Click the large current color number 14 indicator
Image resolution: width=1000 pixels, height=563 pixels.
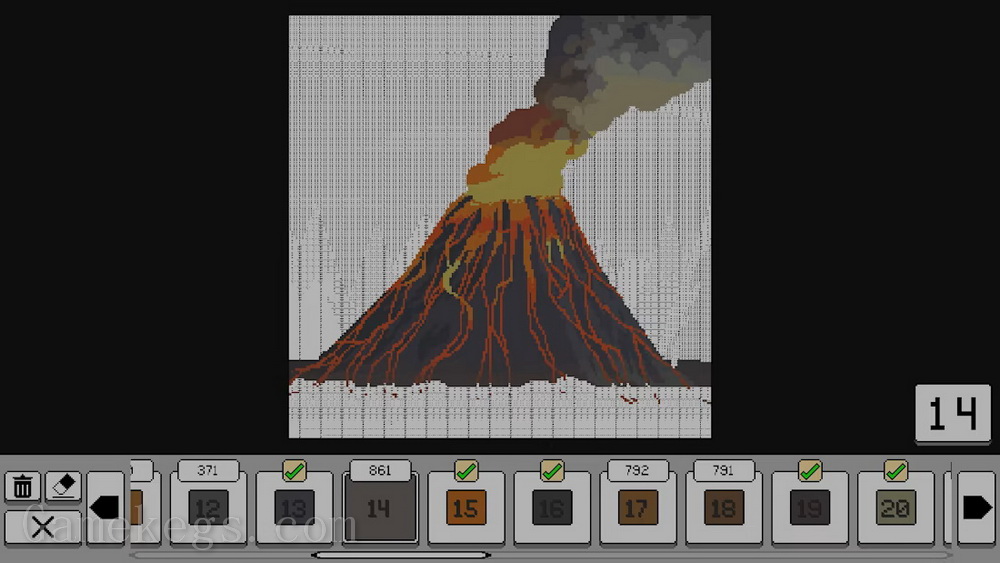[952, 414]
